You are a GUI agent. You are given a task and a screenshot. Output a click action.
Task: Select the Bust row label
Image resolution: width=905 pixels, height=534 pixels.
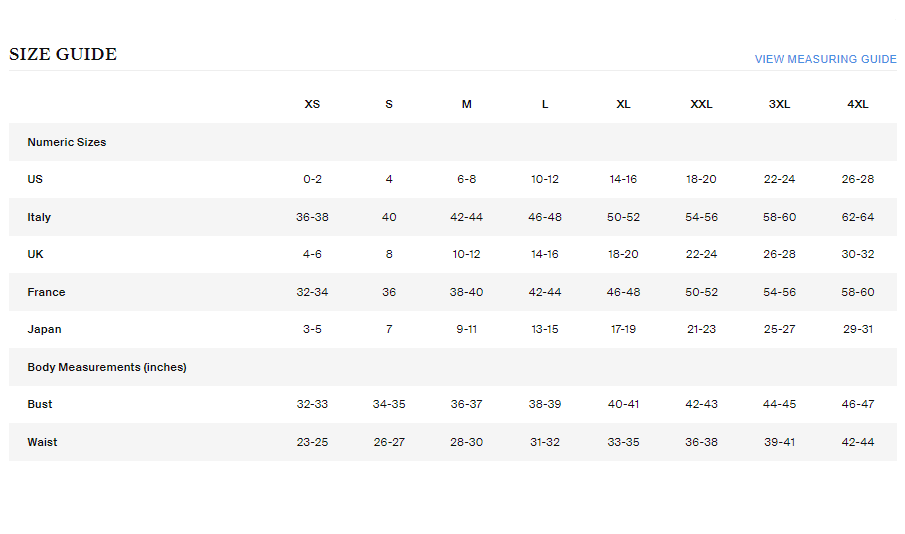[x=40, y=404]
